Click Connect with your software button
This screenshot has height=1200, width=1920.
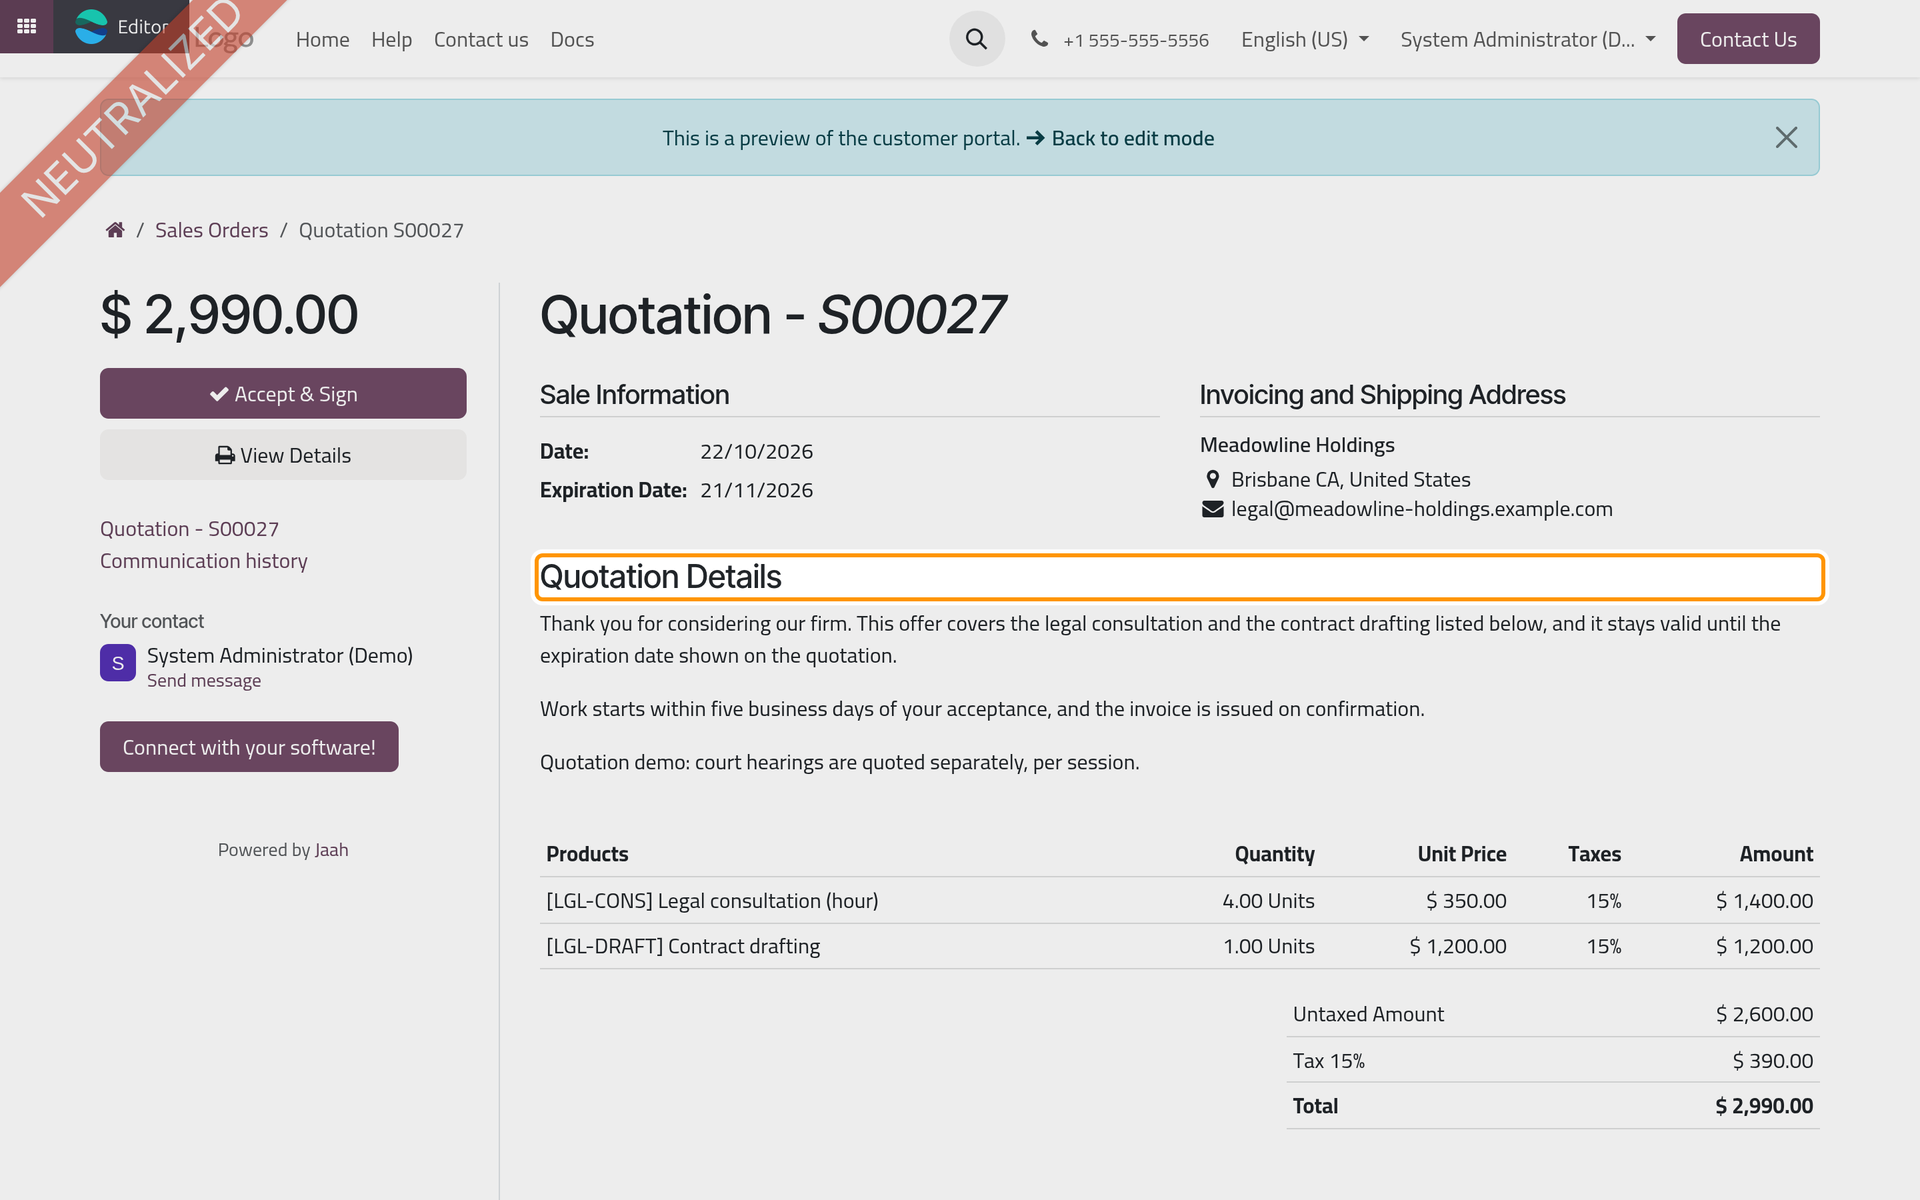click(249, 747)
